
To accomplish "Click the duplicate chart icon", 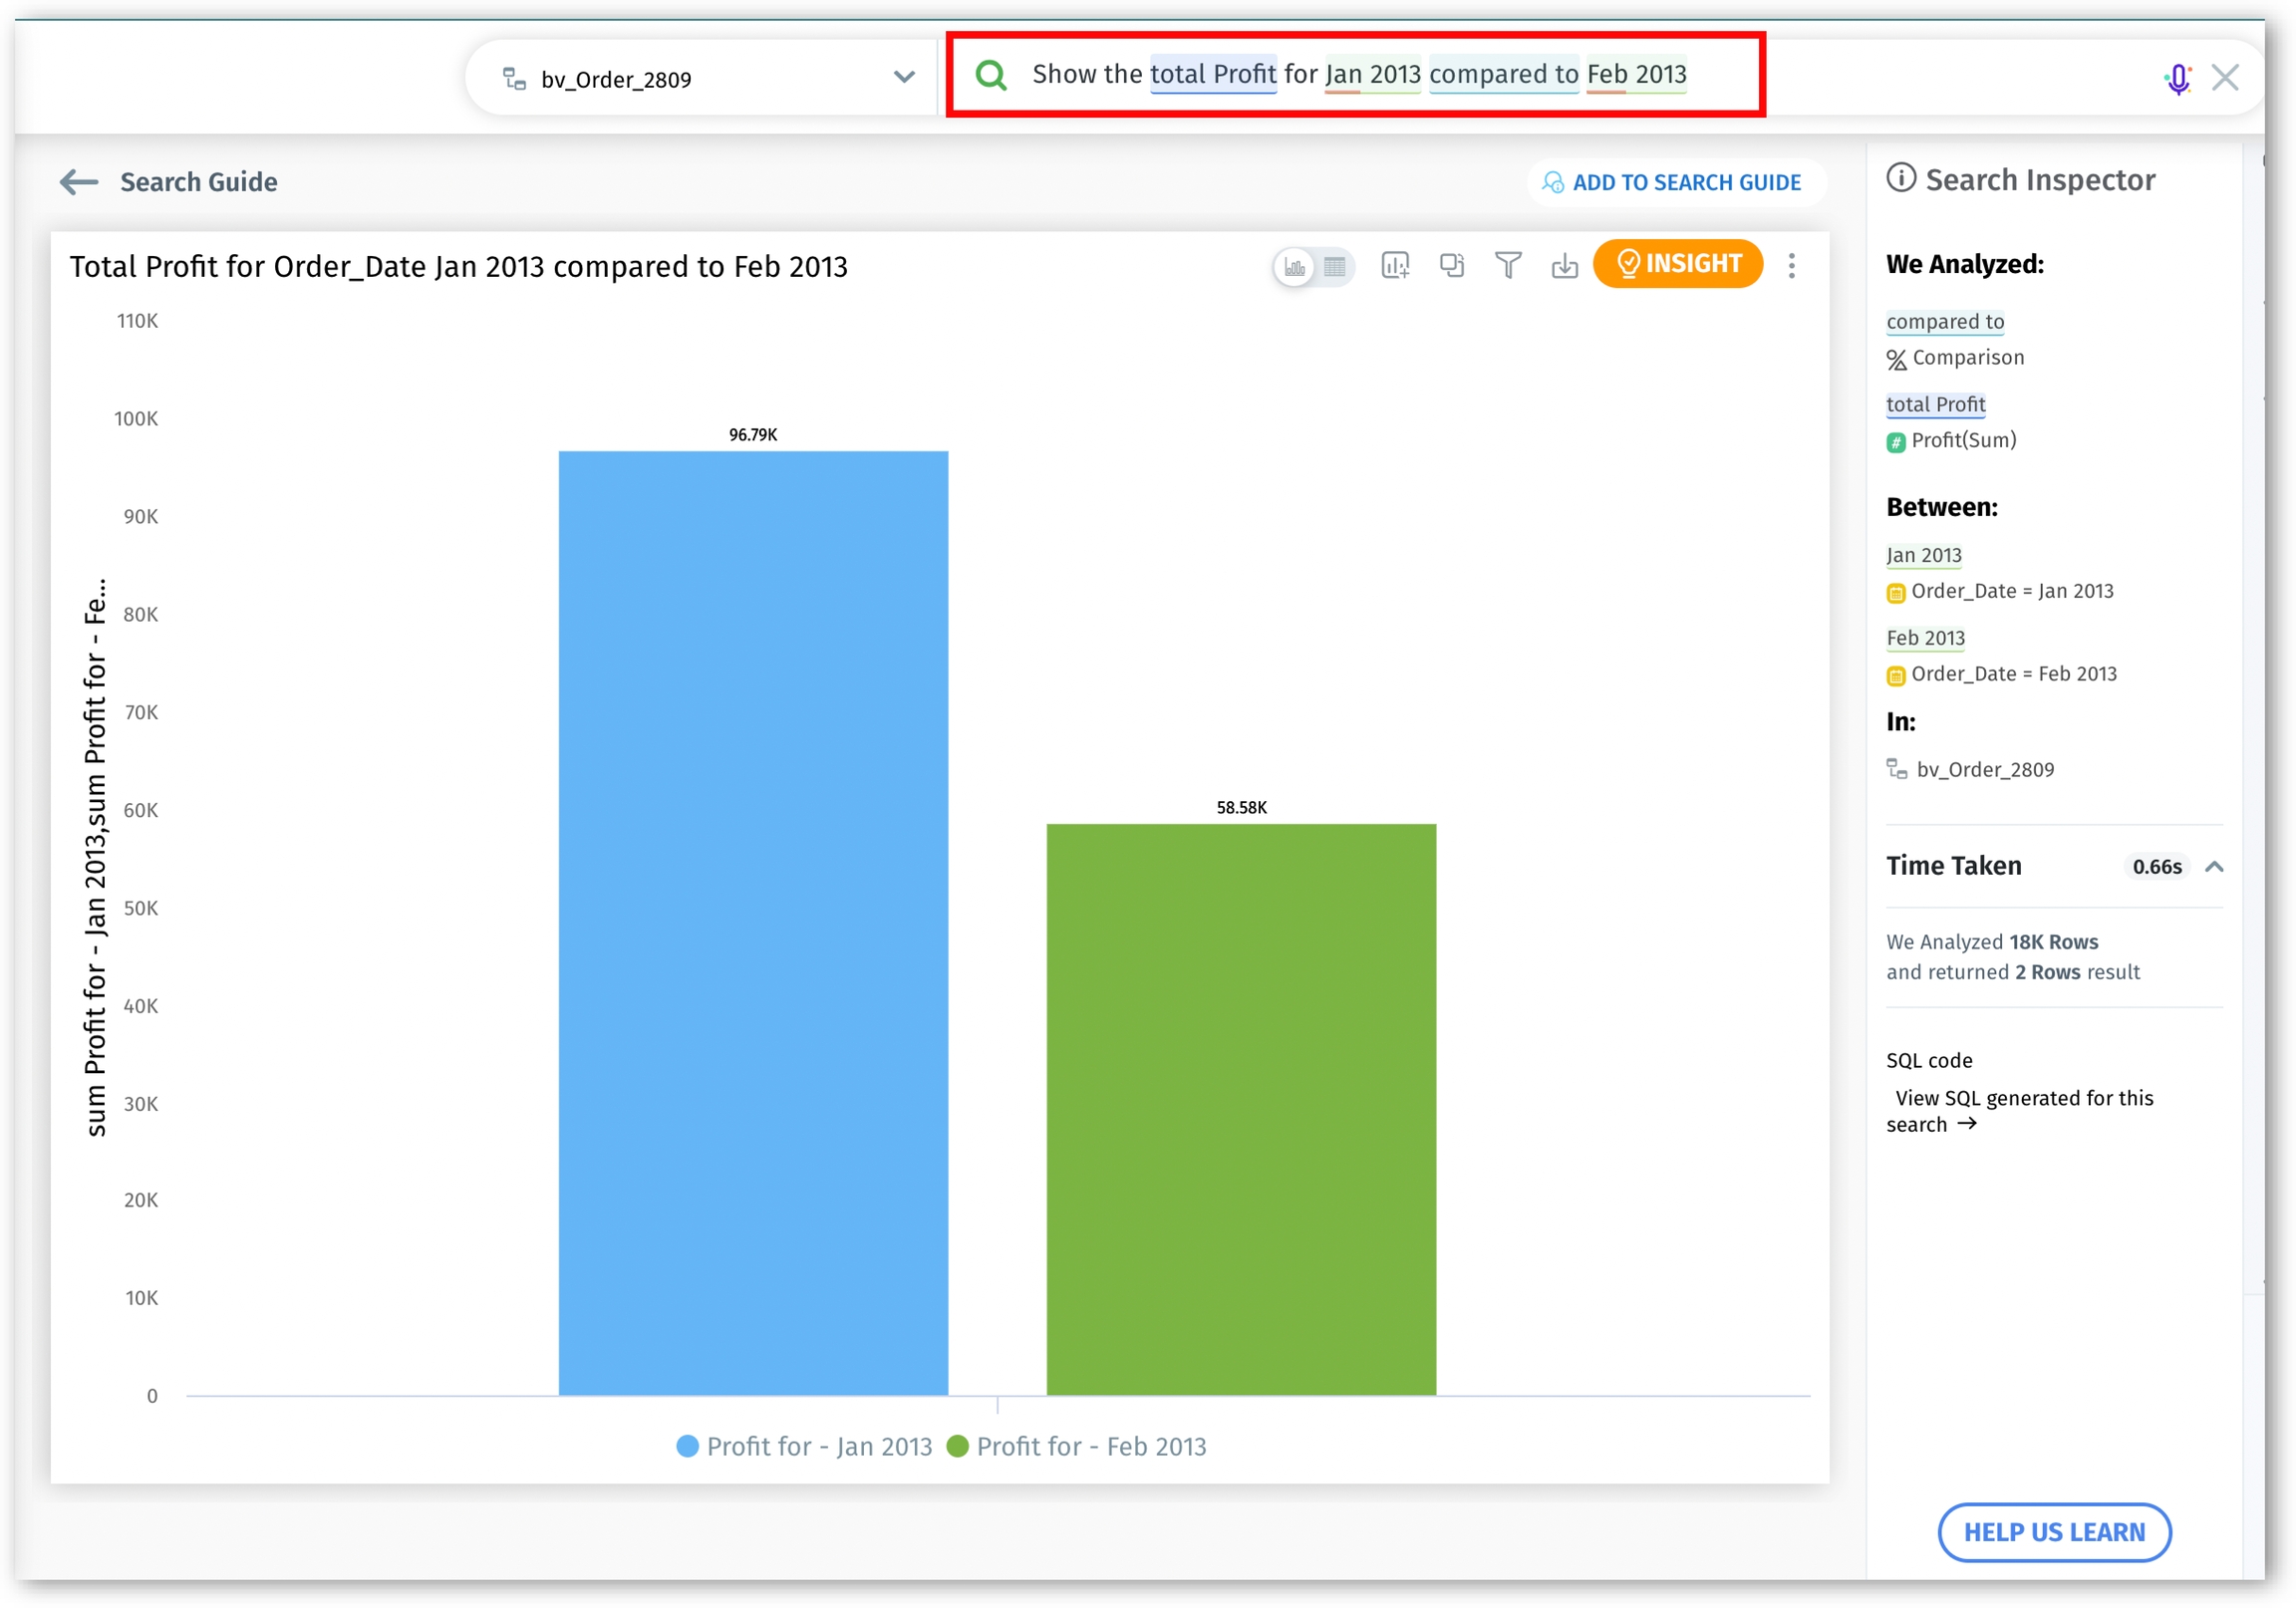I will tap(1451, 265).
